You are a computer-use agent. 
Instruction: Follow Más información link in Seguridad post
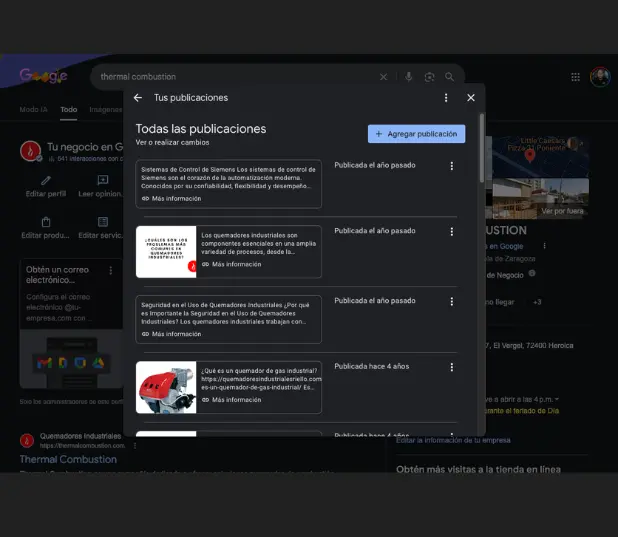pos(171,334)
